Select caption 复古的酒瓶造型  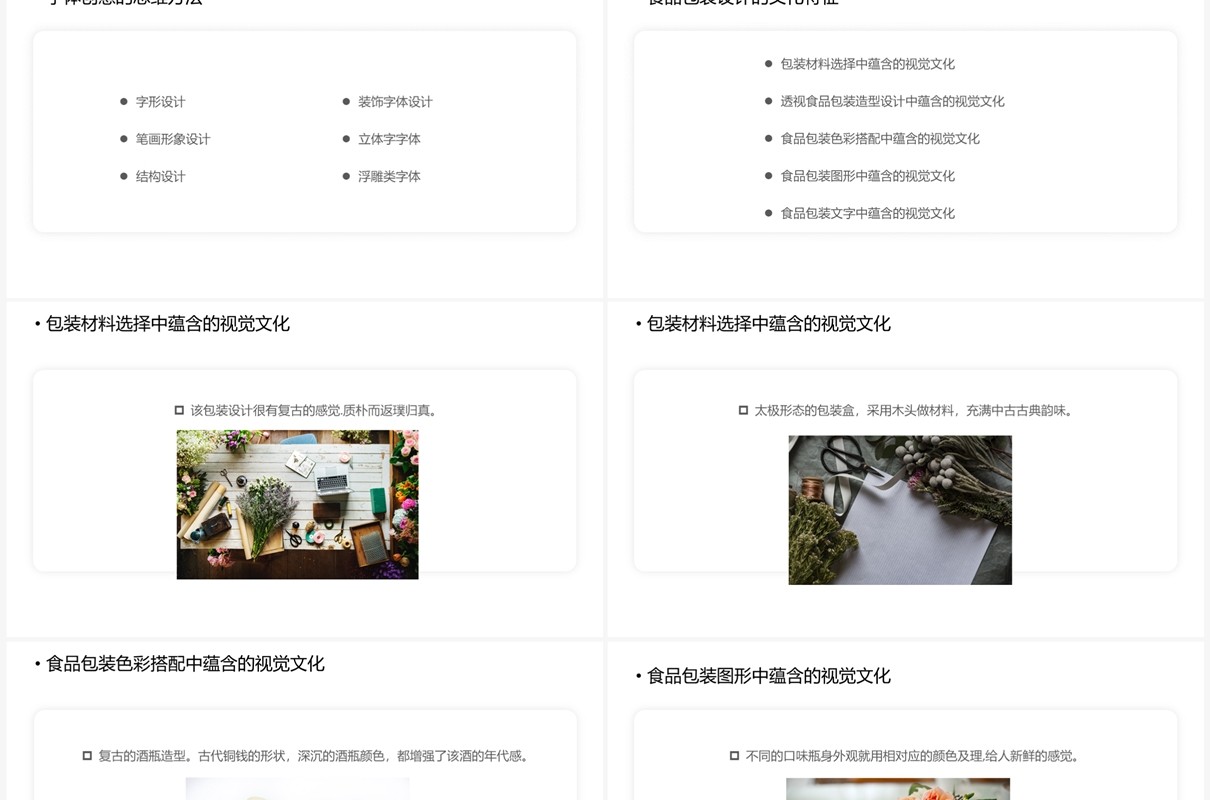[x=313, y=756]
